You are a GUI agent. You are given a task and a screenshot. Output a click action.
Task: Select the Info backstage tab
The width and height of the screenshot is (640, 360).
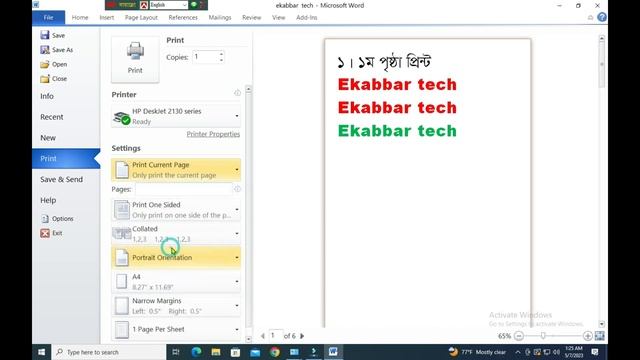pyautogui.click(x=47, y=96)
